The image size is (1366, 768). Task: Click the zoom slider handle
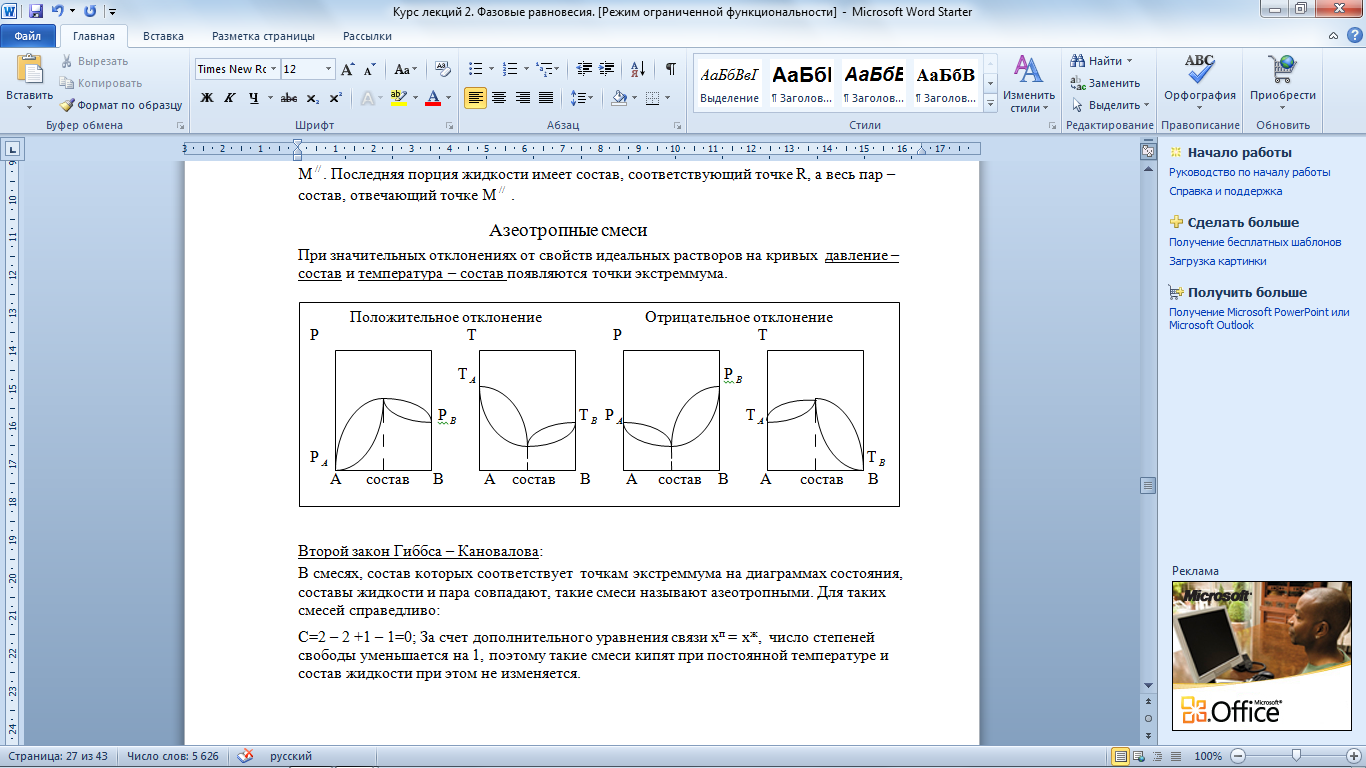coord(1296,756)
